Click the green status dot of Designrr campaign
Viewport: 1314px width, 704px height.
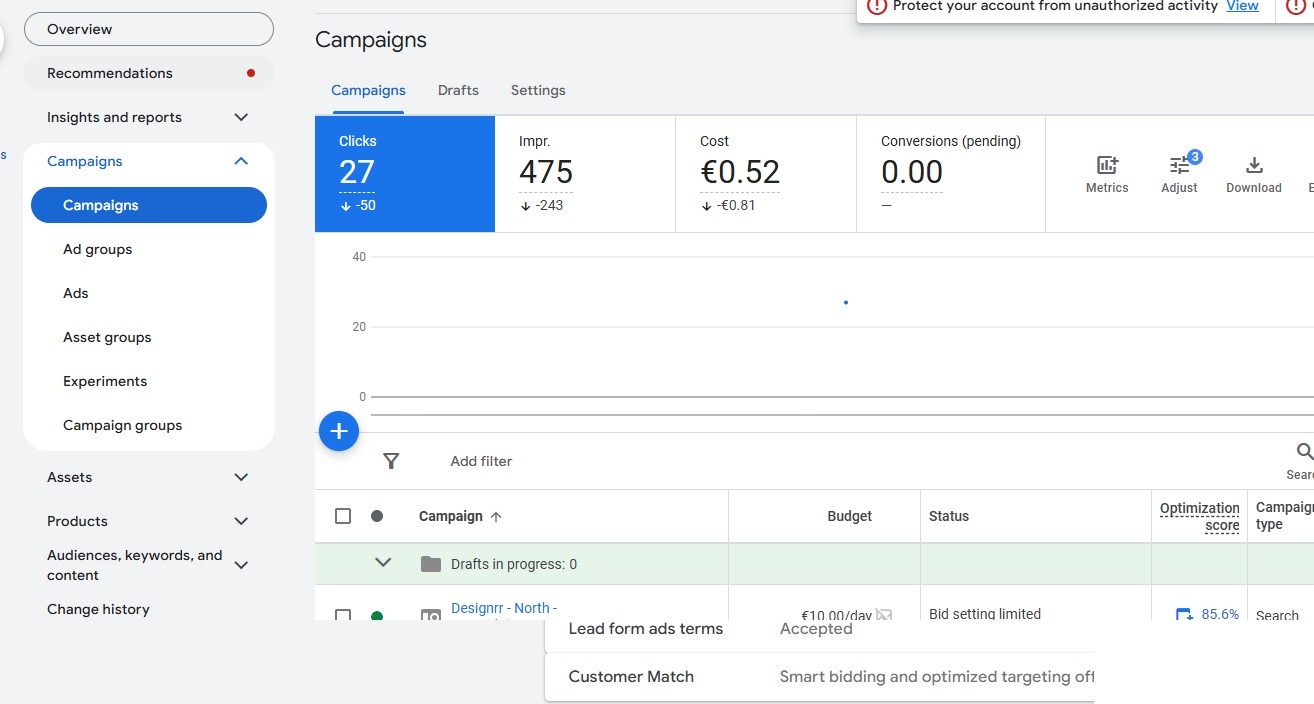pos(377,616)
